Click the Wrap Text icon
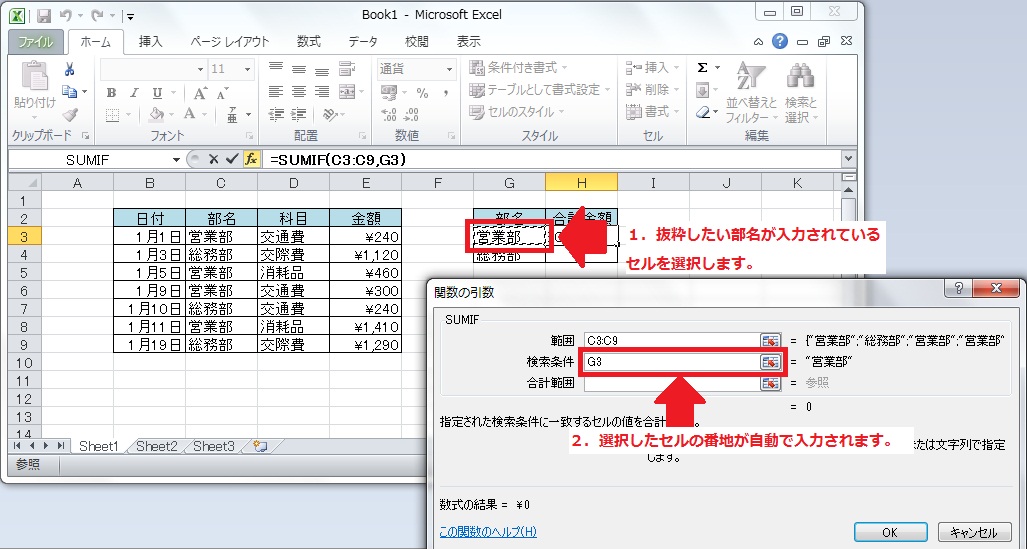This screenshot has width=1027, height=549. coord(346,69)
